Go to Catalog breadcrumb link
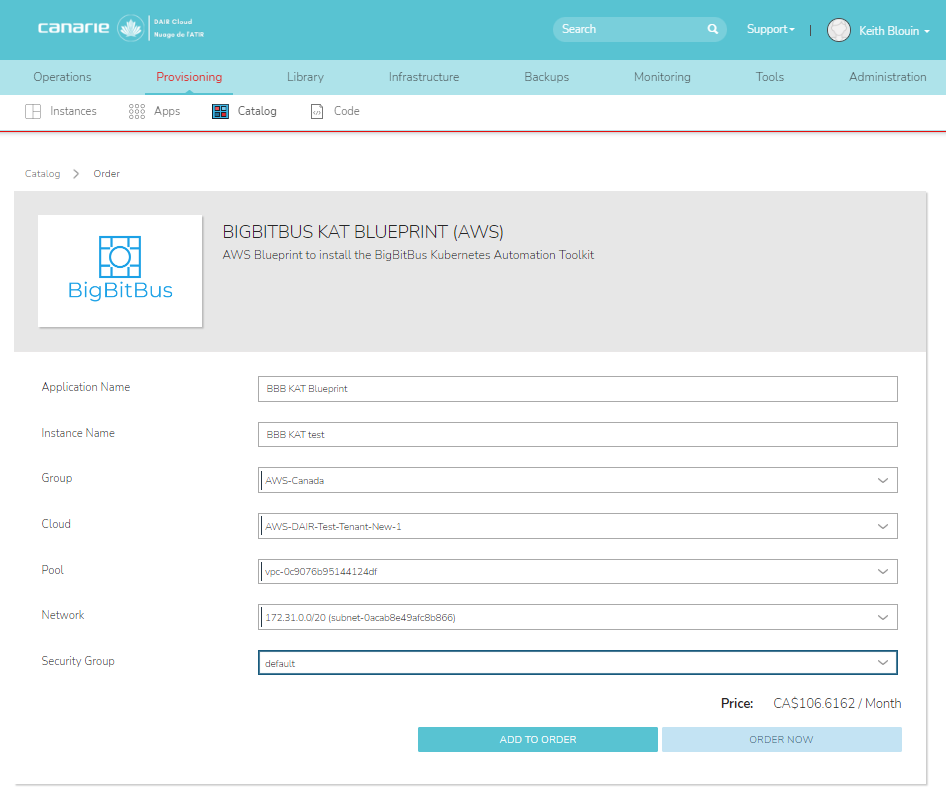 [43, 174]
